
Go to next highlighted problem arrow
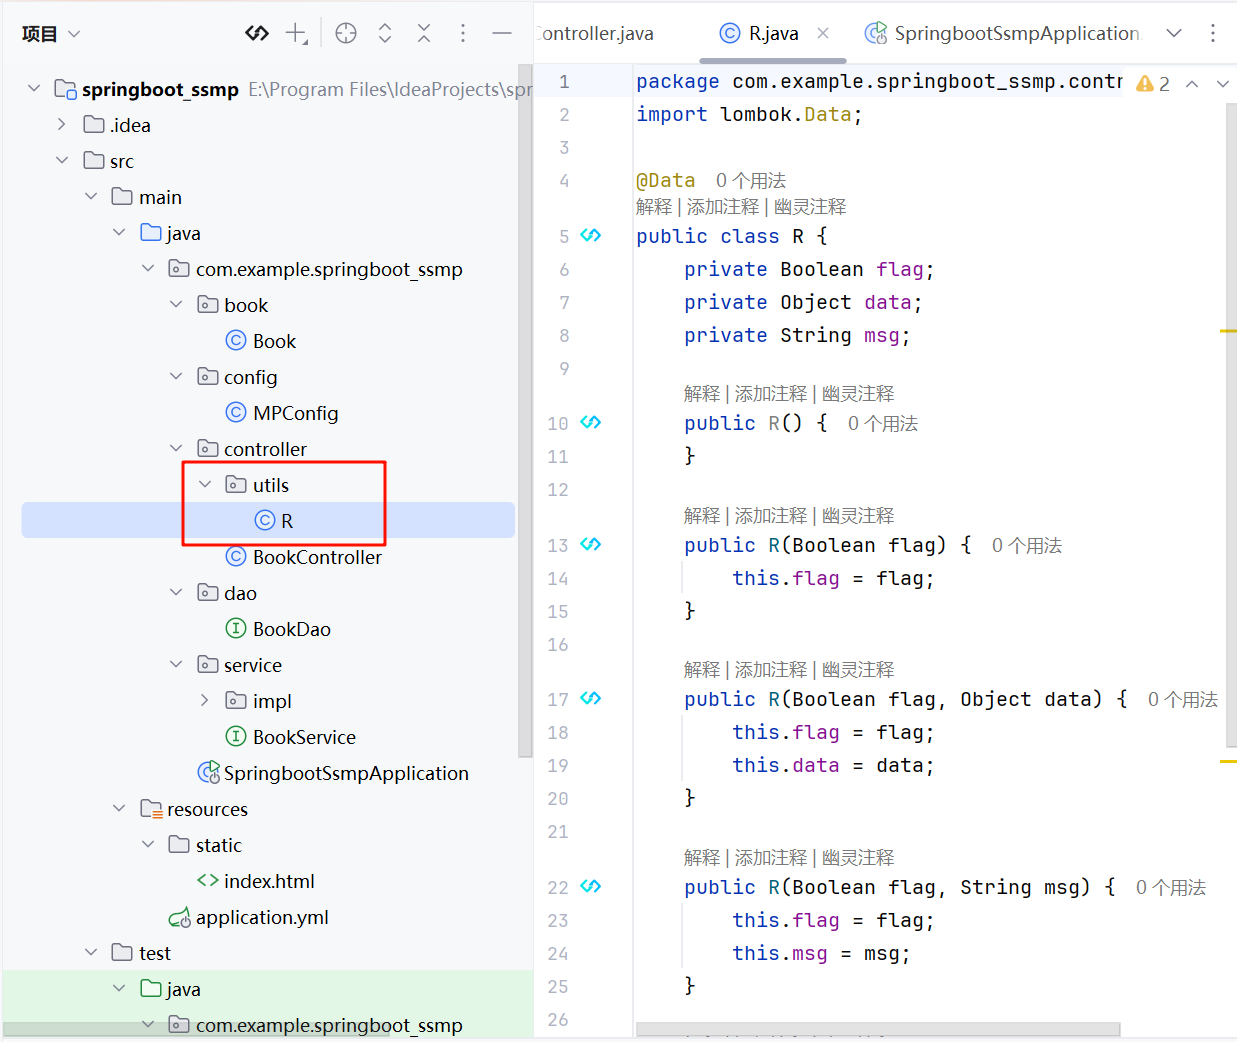click(1222, 84)
